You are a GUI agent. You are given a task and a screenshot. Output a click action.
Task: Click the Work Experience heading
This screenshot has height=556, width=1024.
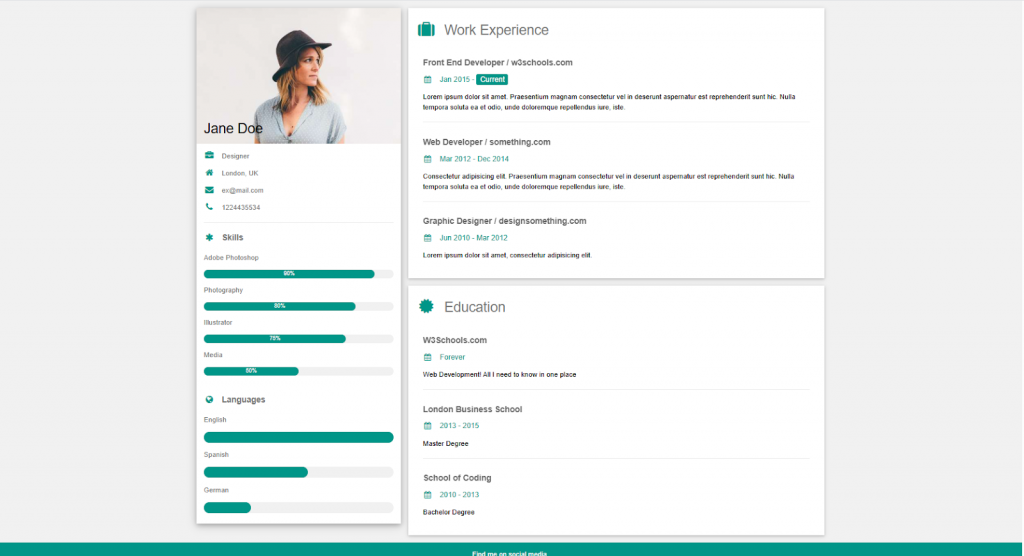[496, 30]
